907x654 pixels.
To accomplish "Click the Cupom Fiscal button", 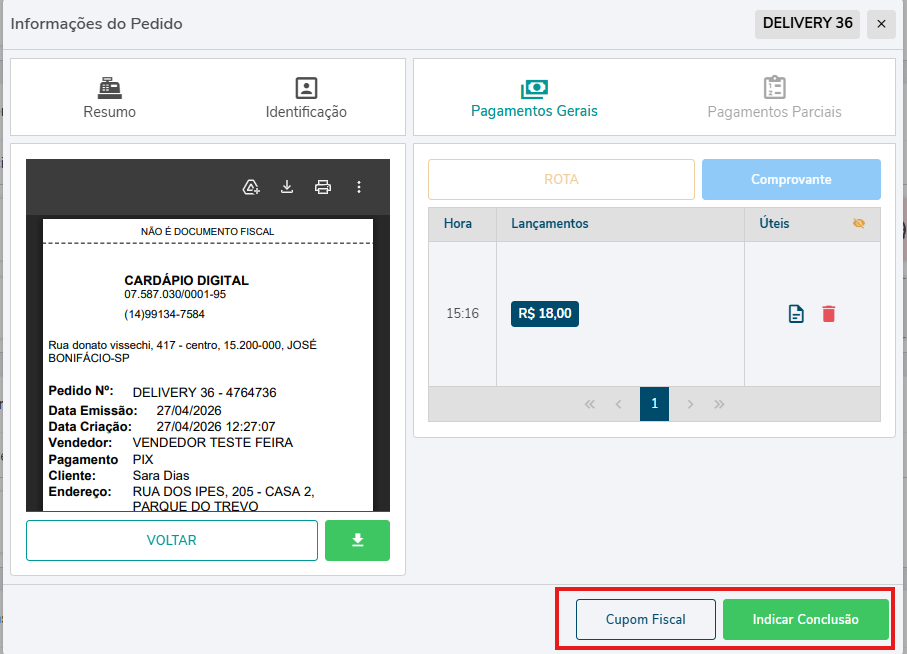I will 646,619.
